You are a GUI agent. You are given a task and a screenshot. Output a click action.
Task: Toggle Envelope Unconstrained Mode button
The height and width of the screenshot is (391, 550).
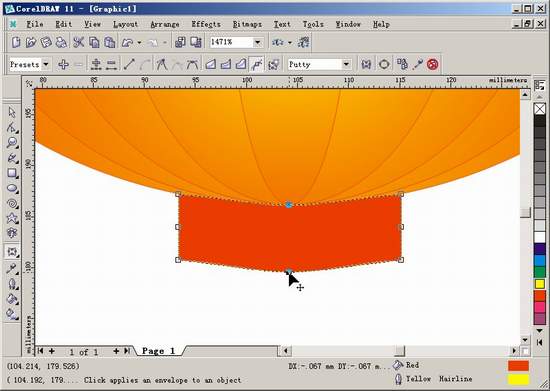point(257,65)
